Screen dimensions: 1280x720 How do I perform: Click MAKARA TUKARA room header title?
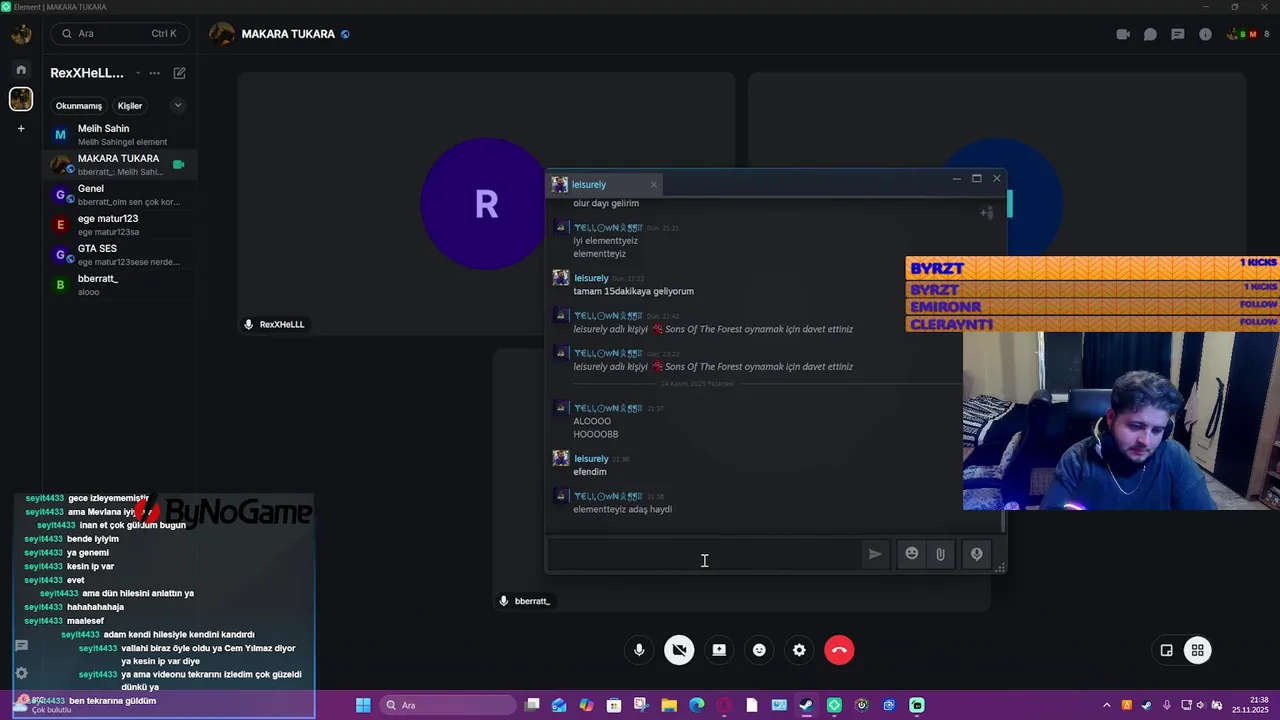pos(288,34)
